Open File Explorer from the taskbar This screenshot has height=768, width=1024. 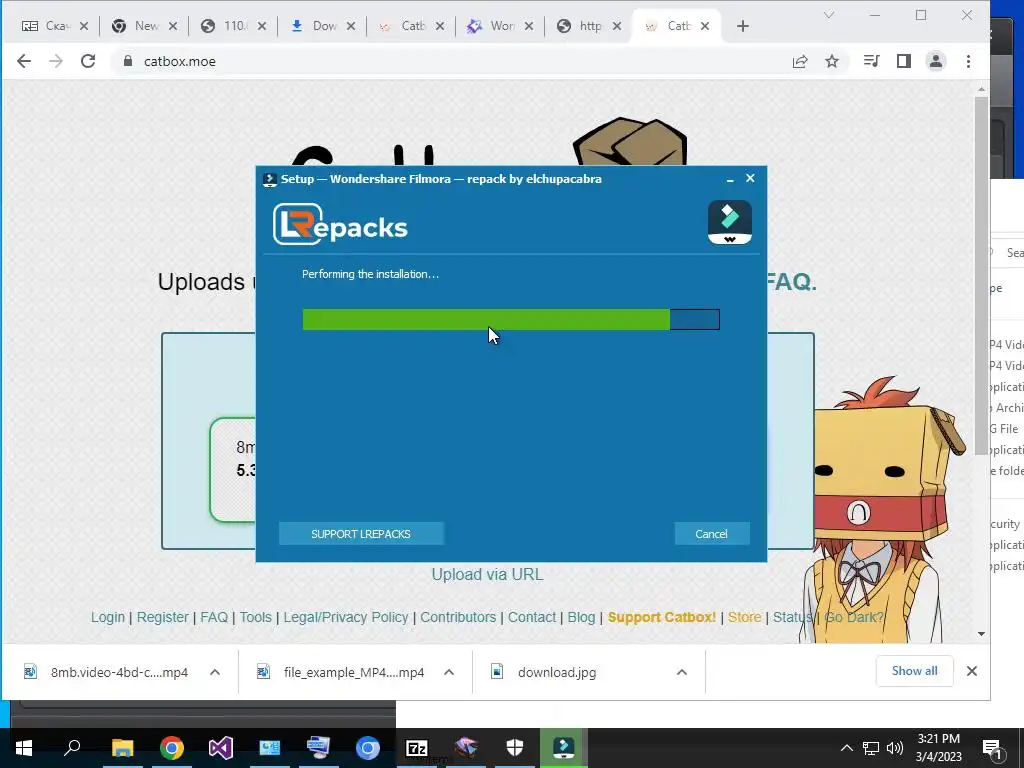(122, 748)
